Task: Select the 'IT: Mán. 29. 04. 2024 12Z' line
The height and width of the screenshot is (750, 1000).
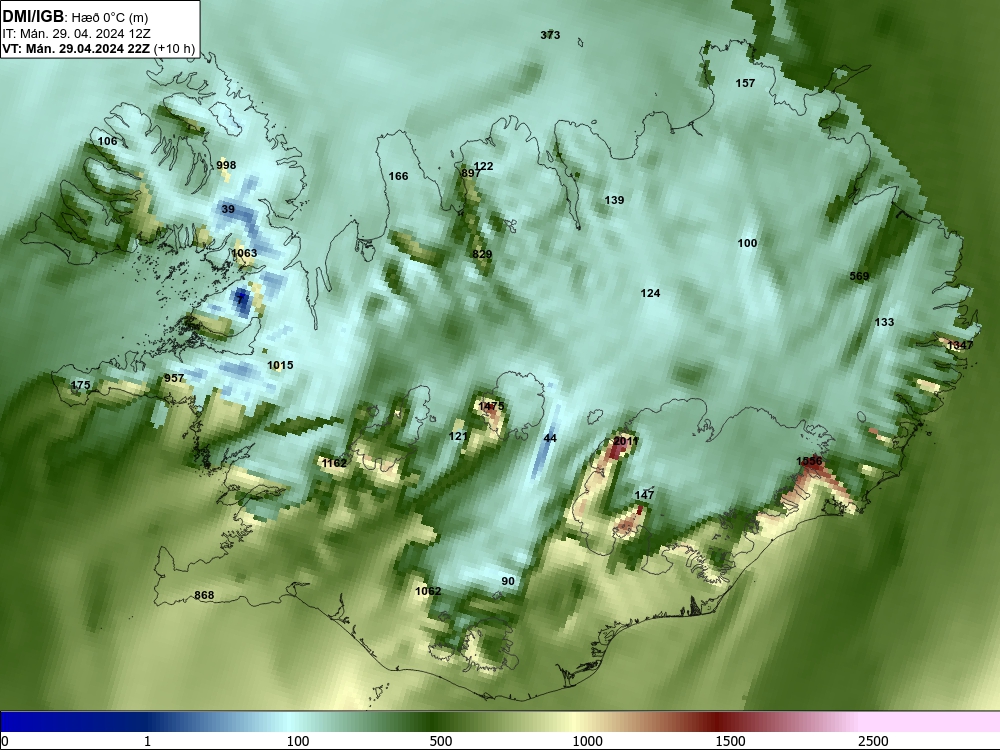Action: (x=77, y=34)
